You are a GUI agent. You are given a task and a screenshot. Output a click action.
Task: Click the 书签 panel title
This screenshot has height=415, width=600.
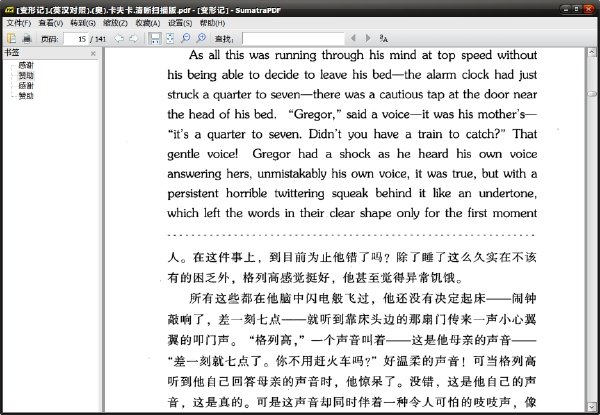[11, 53]
